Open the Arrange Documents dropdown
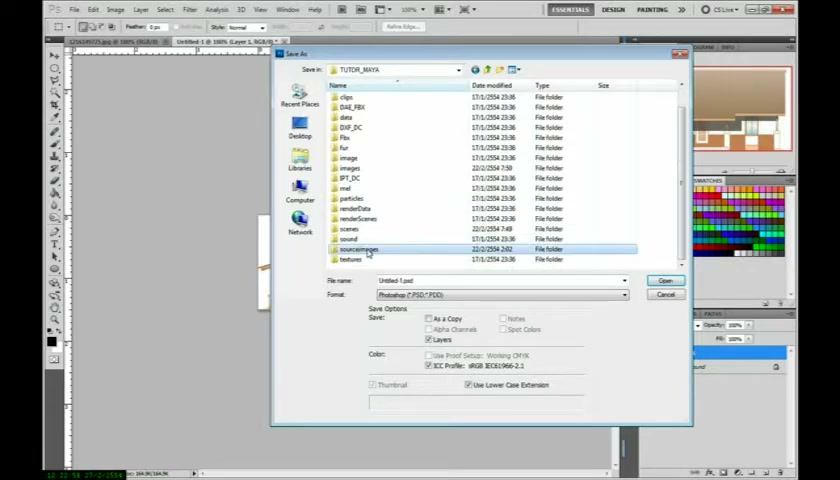This screenshot has height=480, width=840. [x=444, y=10]
